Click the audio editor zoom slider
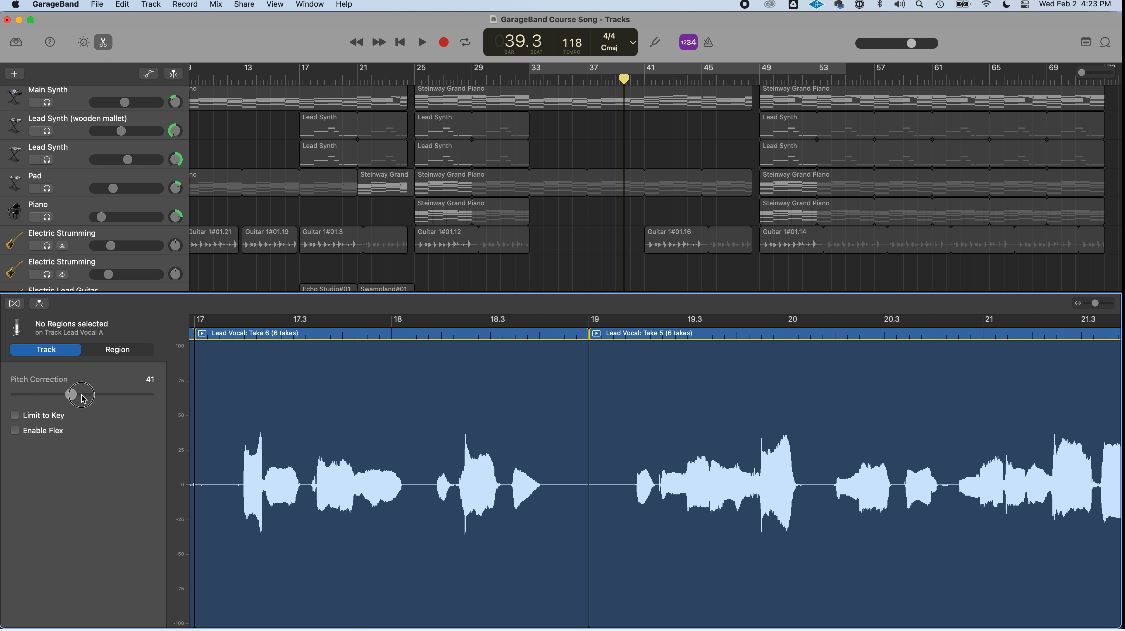The height and width of the screenshot is (631, 1125). click(1095, 304)
